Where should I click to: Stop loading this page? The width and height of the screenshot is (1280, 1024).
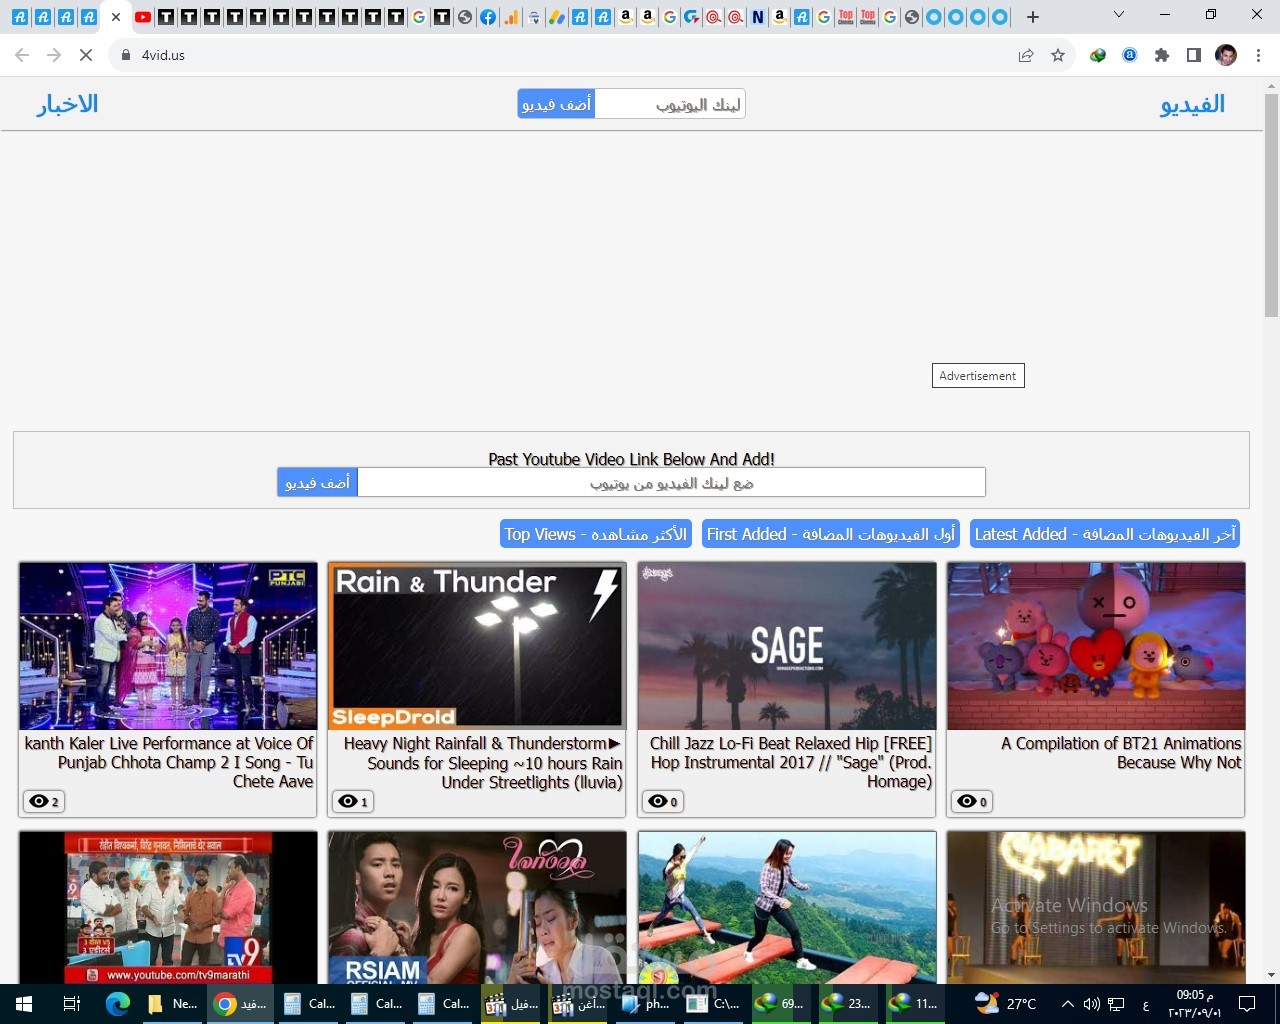86,55
